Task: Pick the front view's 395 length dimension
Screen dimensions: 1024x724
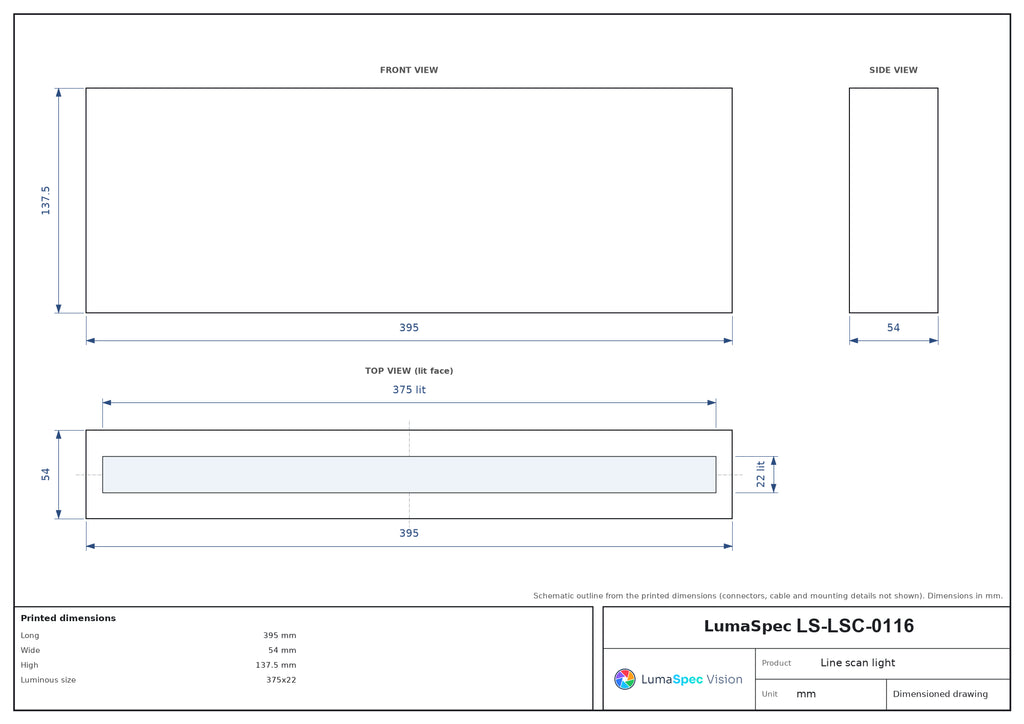Action: [x=409, y=328]
